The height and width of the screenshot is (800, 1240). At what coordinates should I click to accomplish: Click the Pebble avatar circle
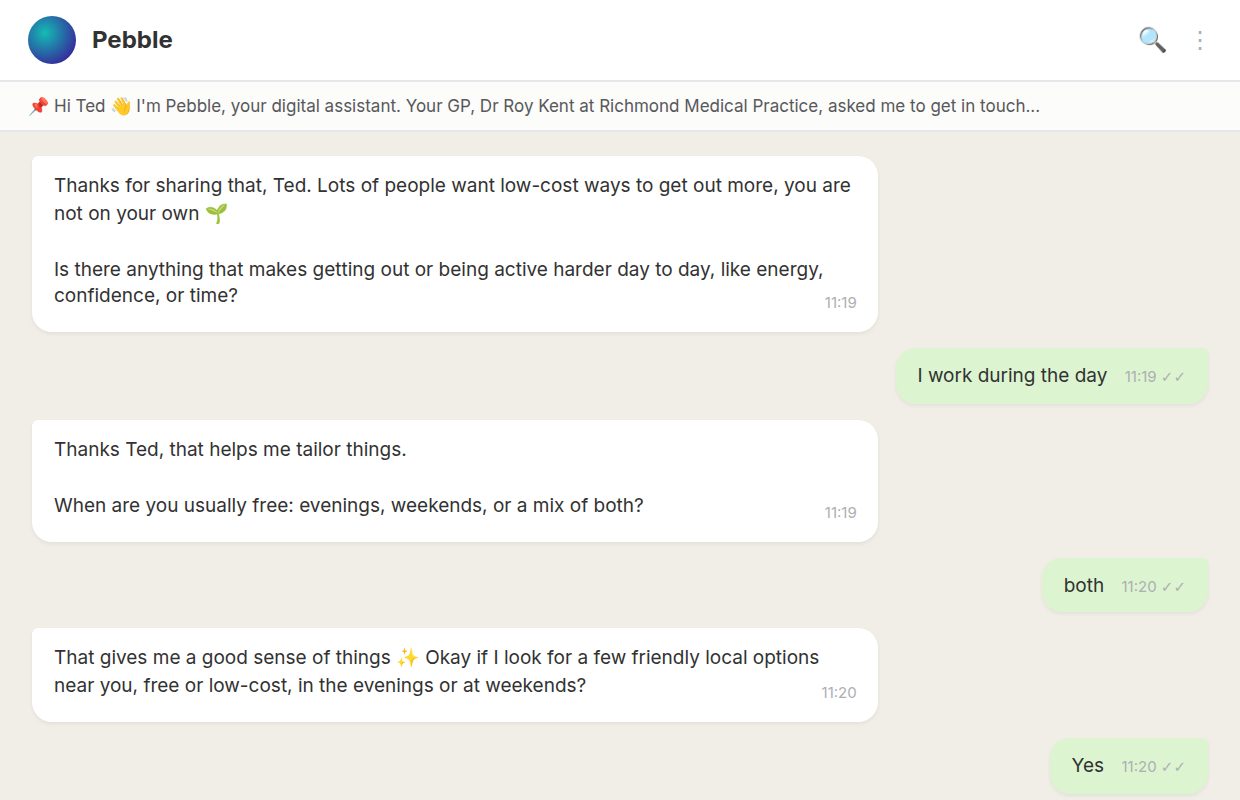point(52,40)
